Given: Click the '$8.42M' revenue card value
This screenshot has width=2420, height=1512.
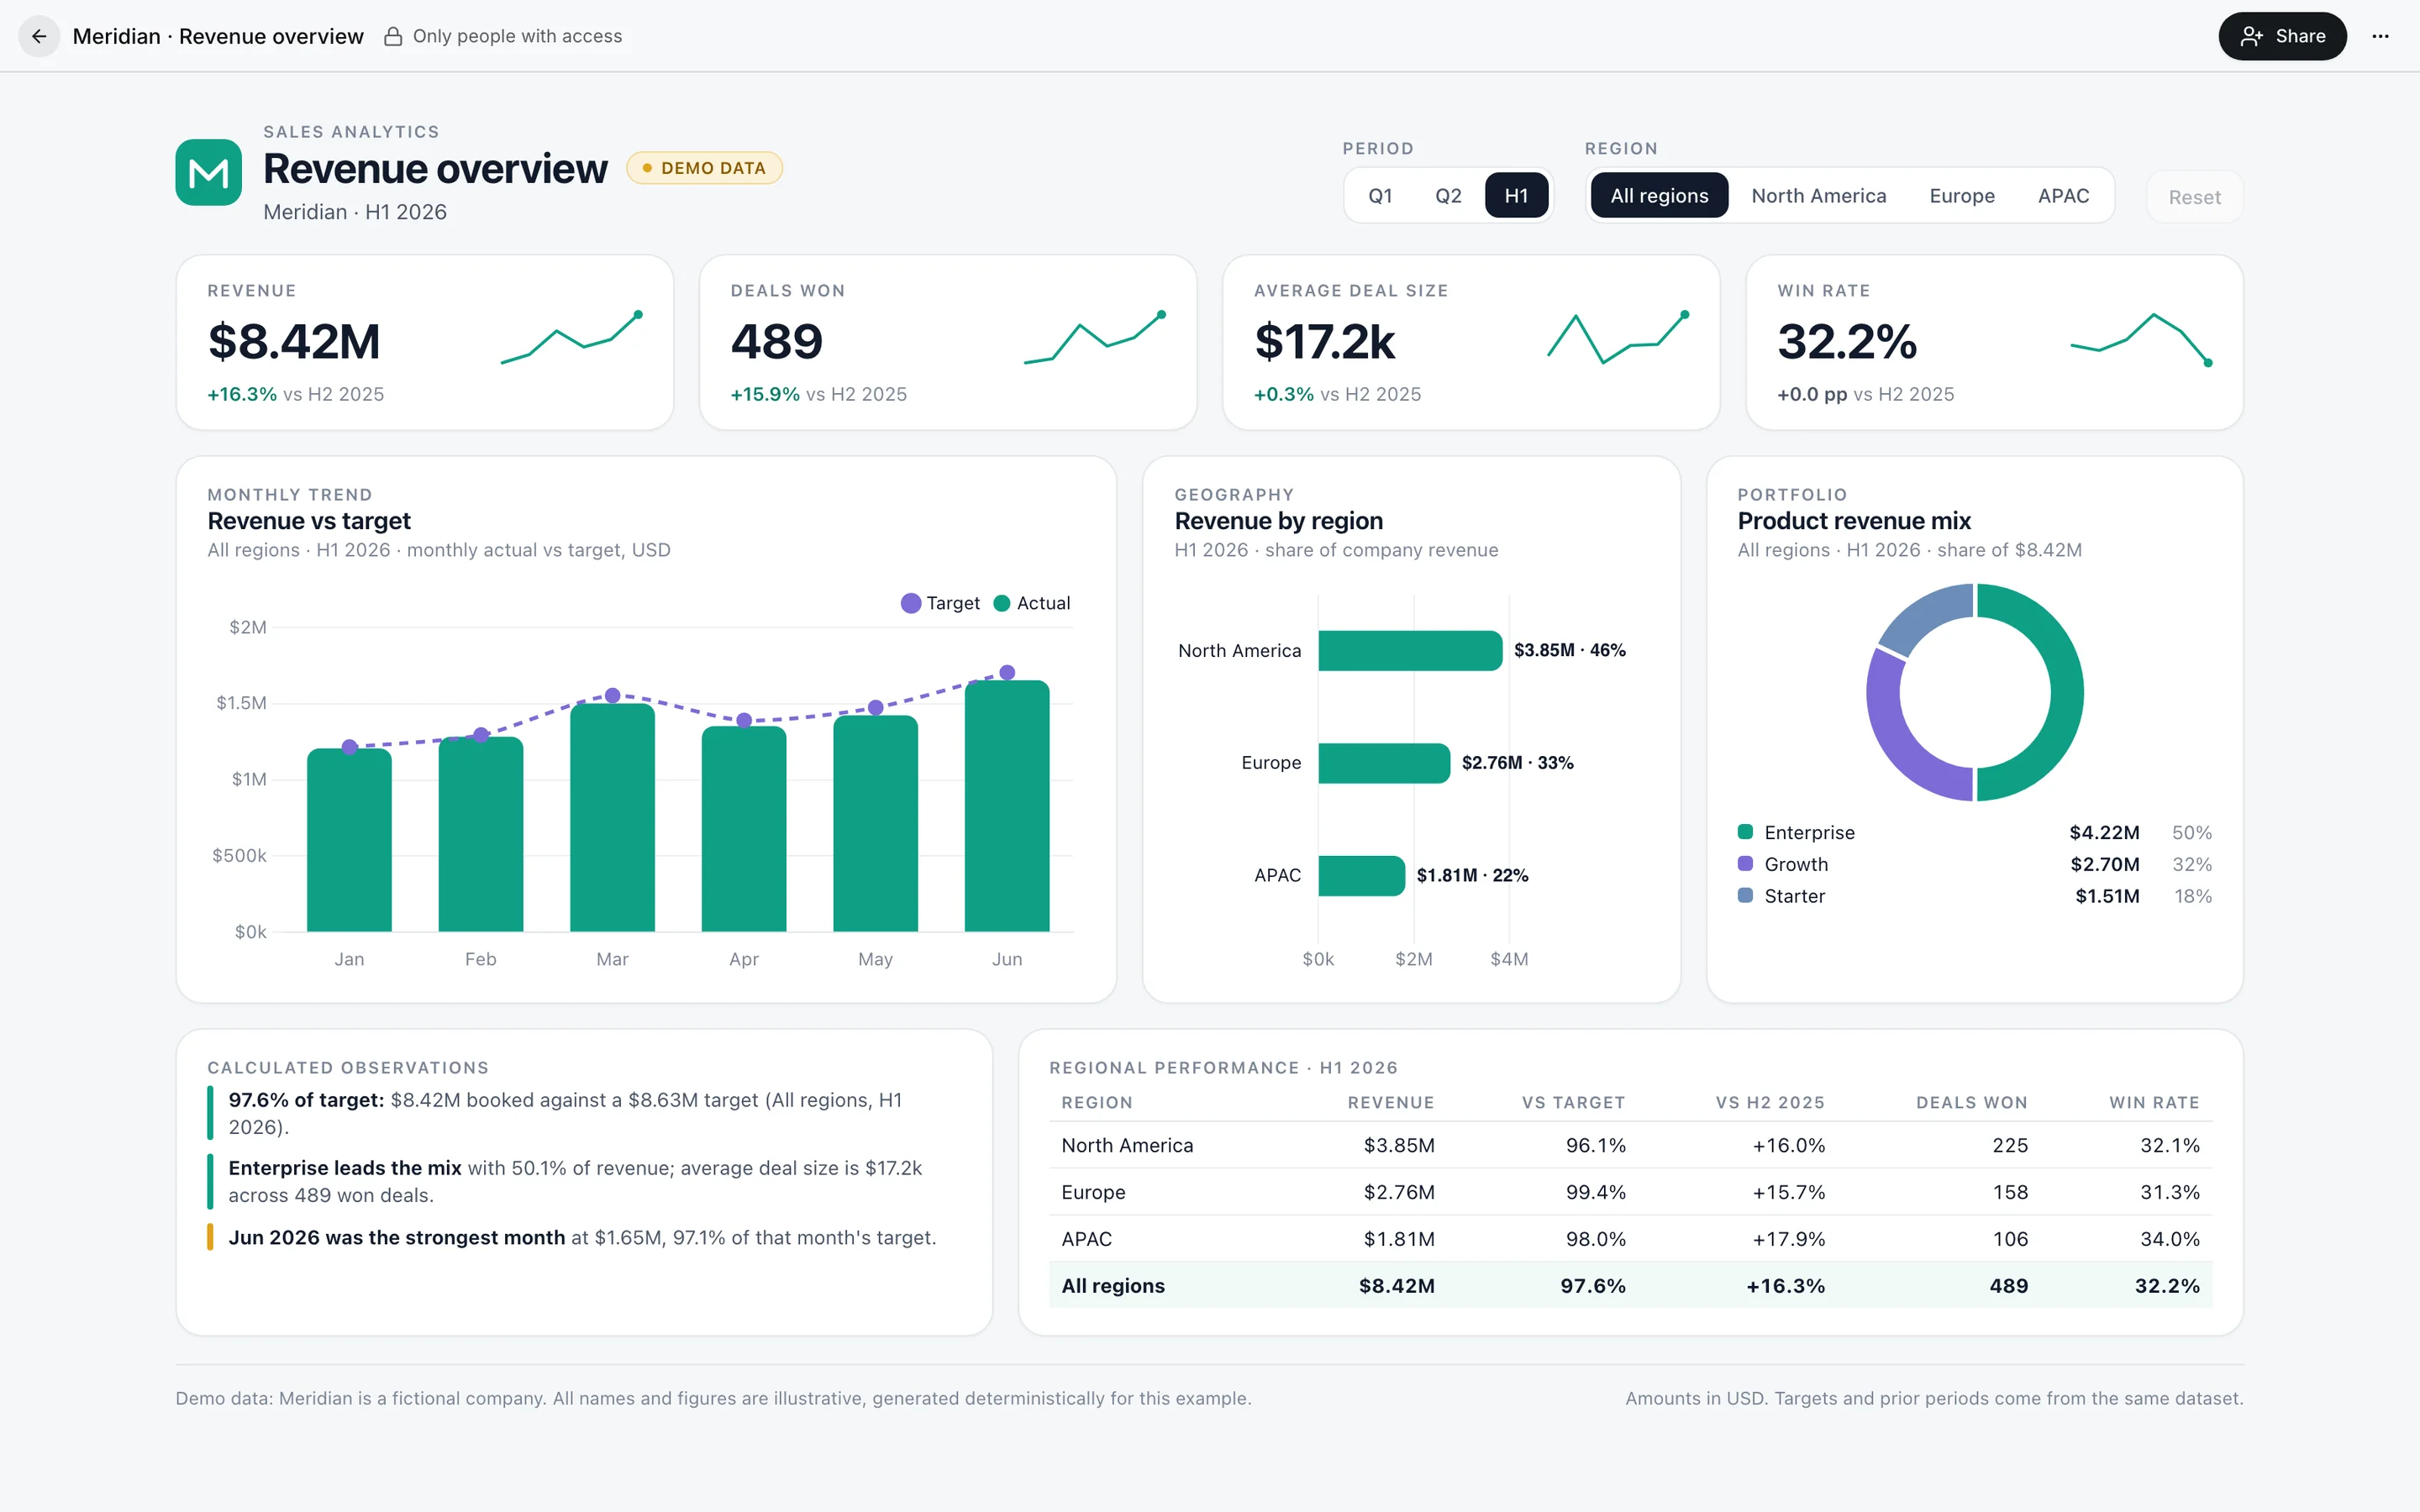Looking at the screenshot, I should coord(294,342).
